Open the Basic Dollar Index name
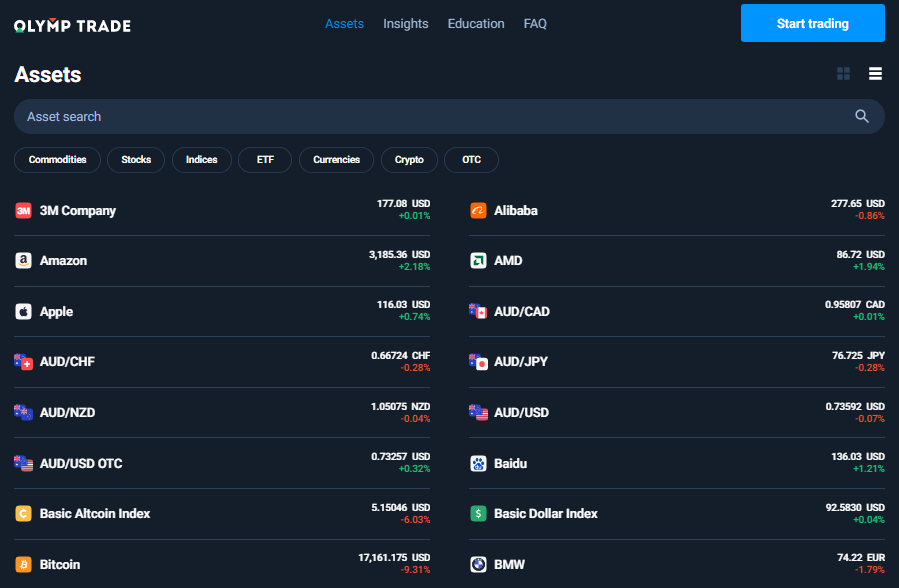 pos(546,513)
